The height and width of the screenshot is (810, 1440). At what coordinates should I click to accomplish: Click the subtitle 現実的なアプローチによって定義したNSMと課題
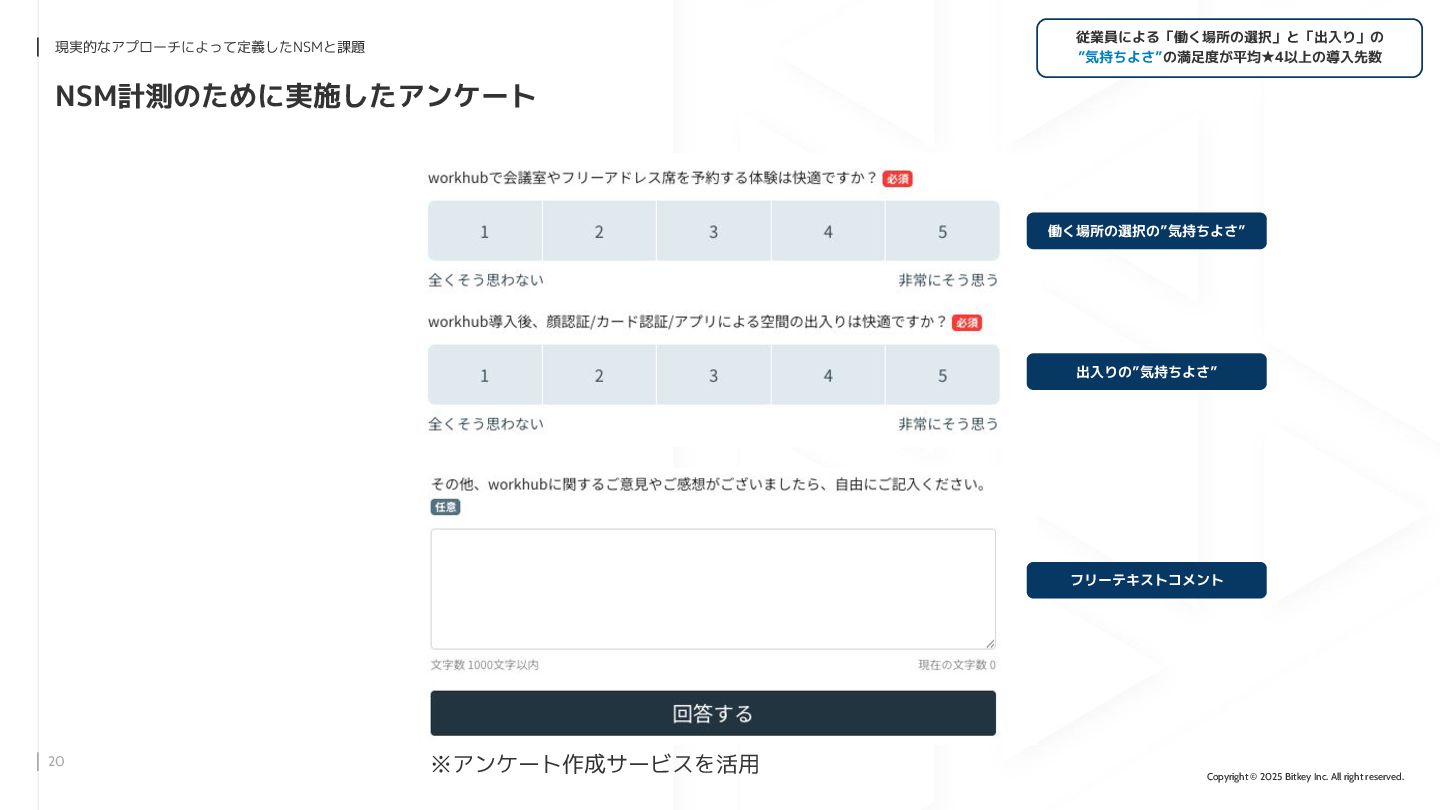pos(210,47)
